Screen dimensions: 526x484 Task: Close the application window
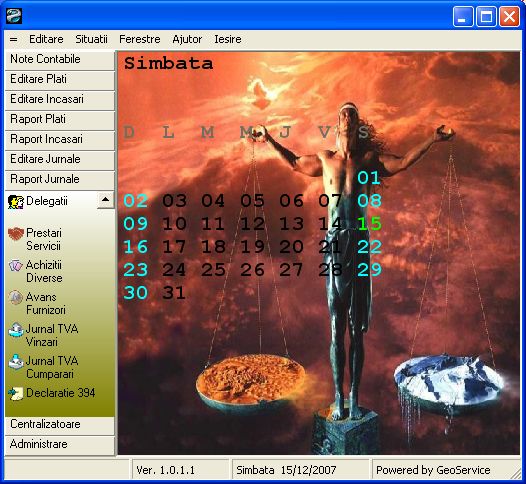(510, 16)
